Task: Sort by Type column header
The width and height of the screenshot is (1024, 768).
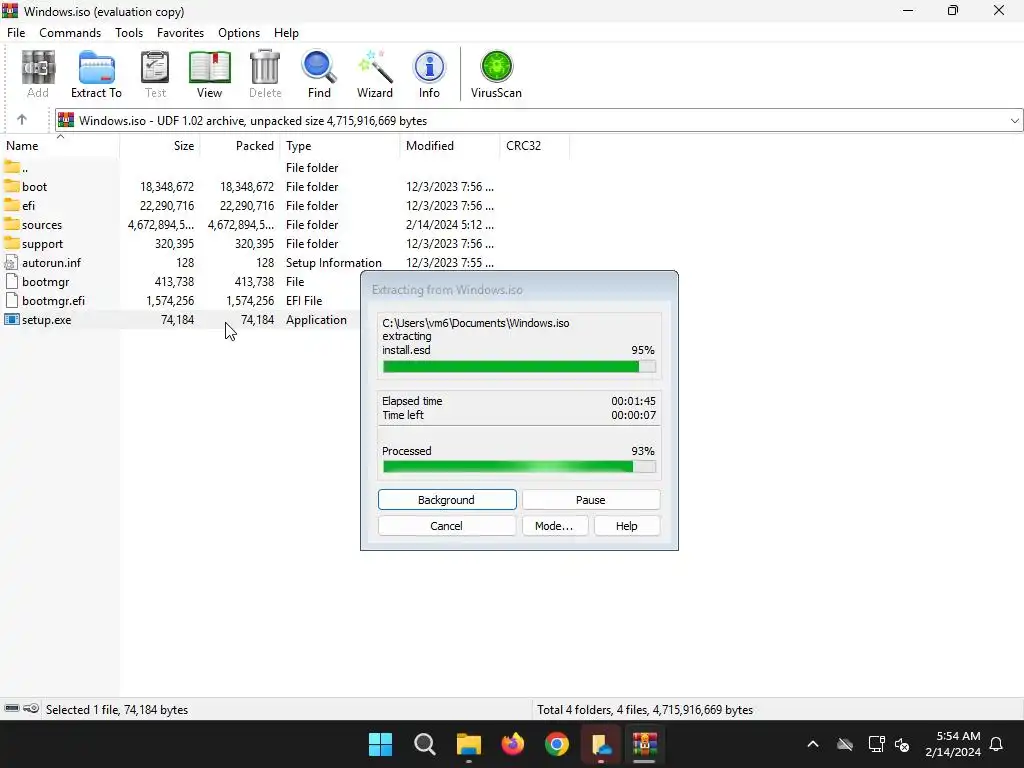Action: tap(340, 146)
